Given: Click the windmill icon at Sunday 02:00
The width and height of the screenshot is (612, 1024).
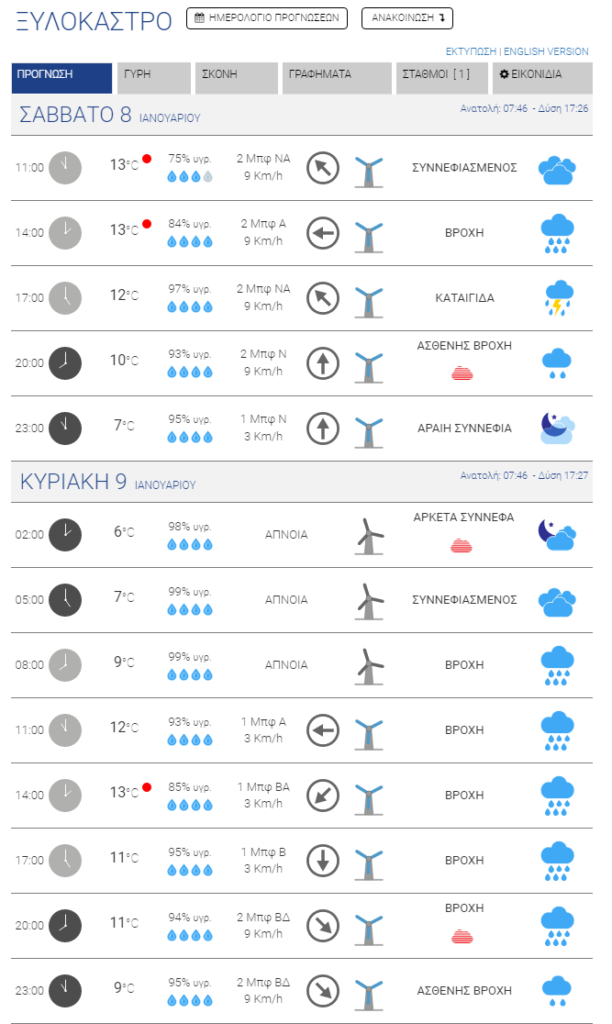Looking at the screenshot, I should pos(369,536).
